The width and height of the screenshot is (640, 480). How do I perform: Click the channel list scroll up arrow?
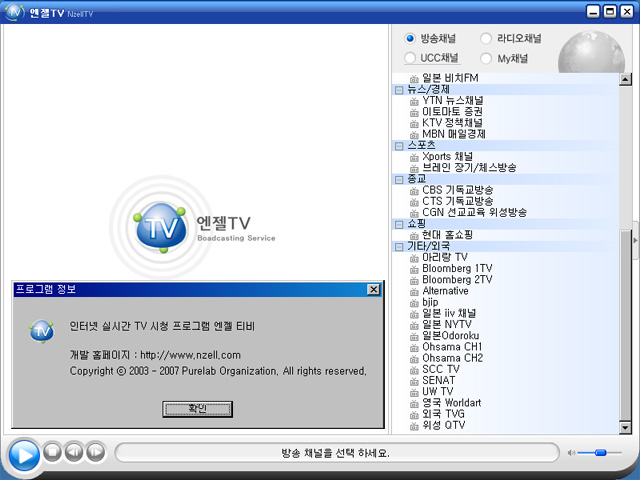coord(625,79)
